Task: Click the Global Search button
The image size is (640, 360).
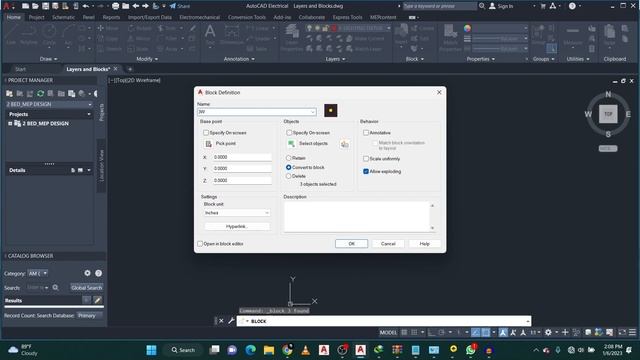Action: click(x=87, y=288)
